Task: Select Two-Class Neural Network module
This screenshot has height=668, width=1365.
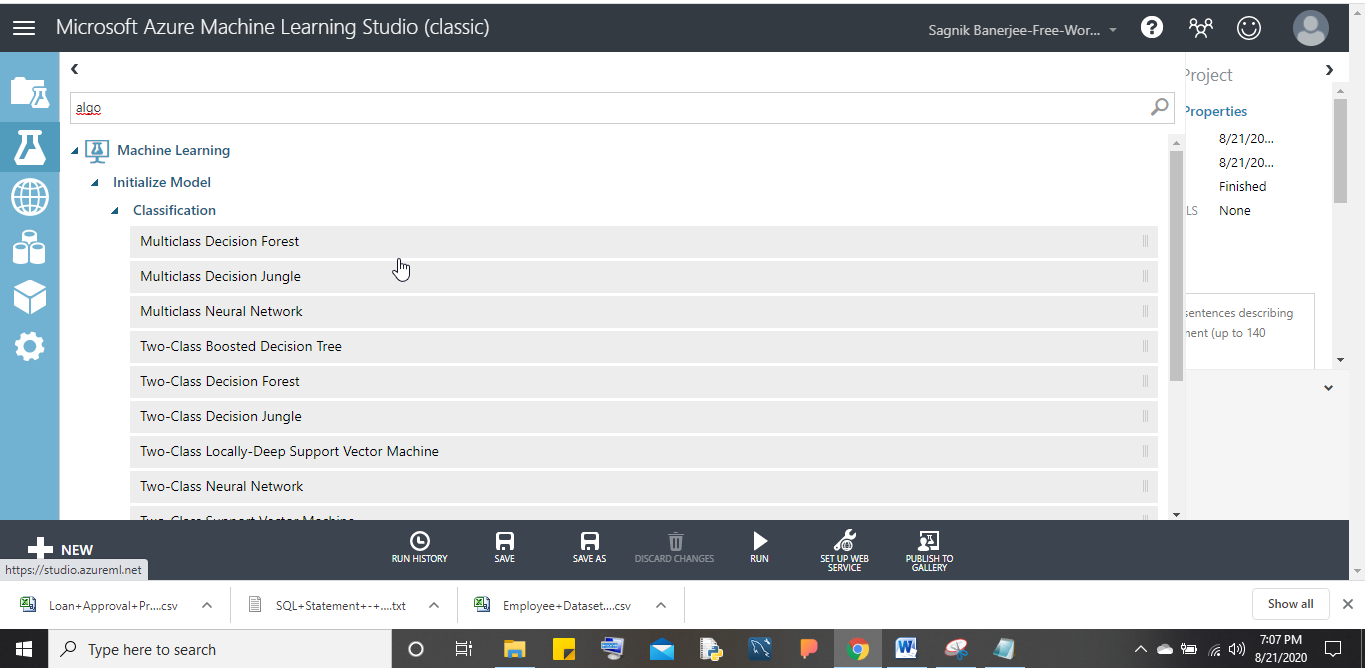Action: click(644, 486)
